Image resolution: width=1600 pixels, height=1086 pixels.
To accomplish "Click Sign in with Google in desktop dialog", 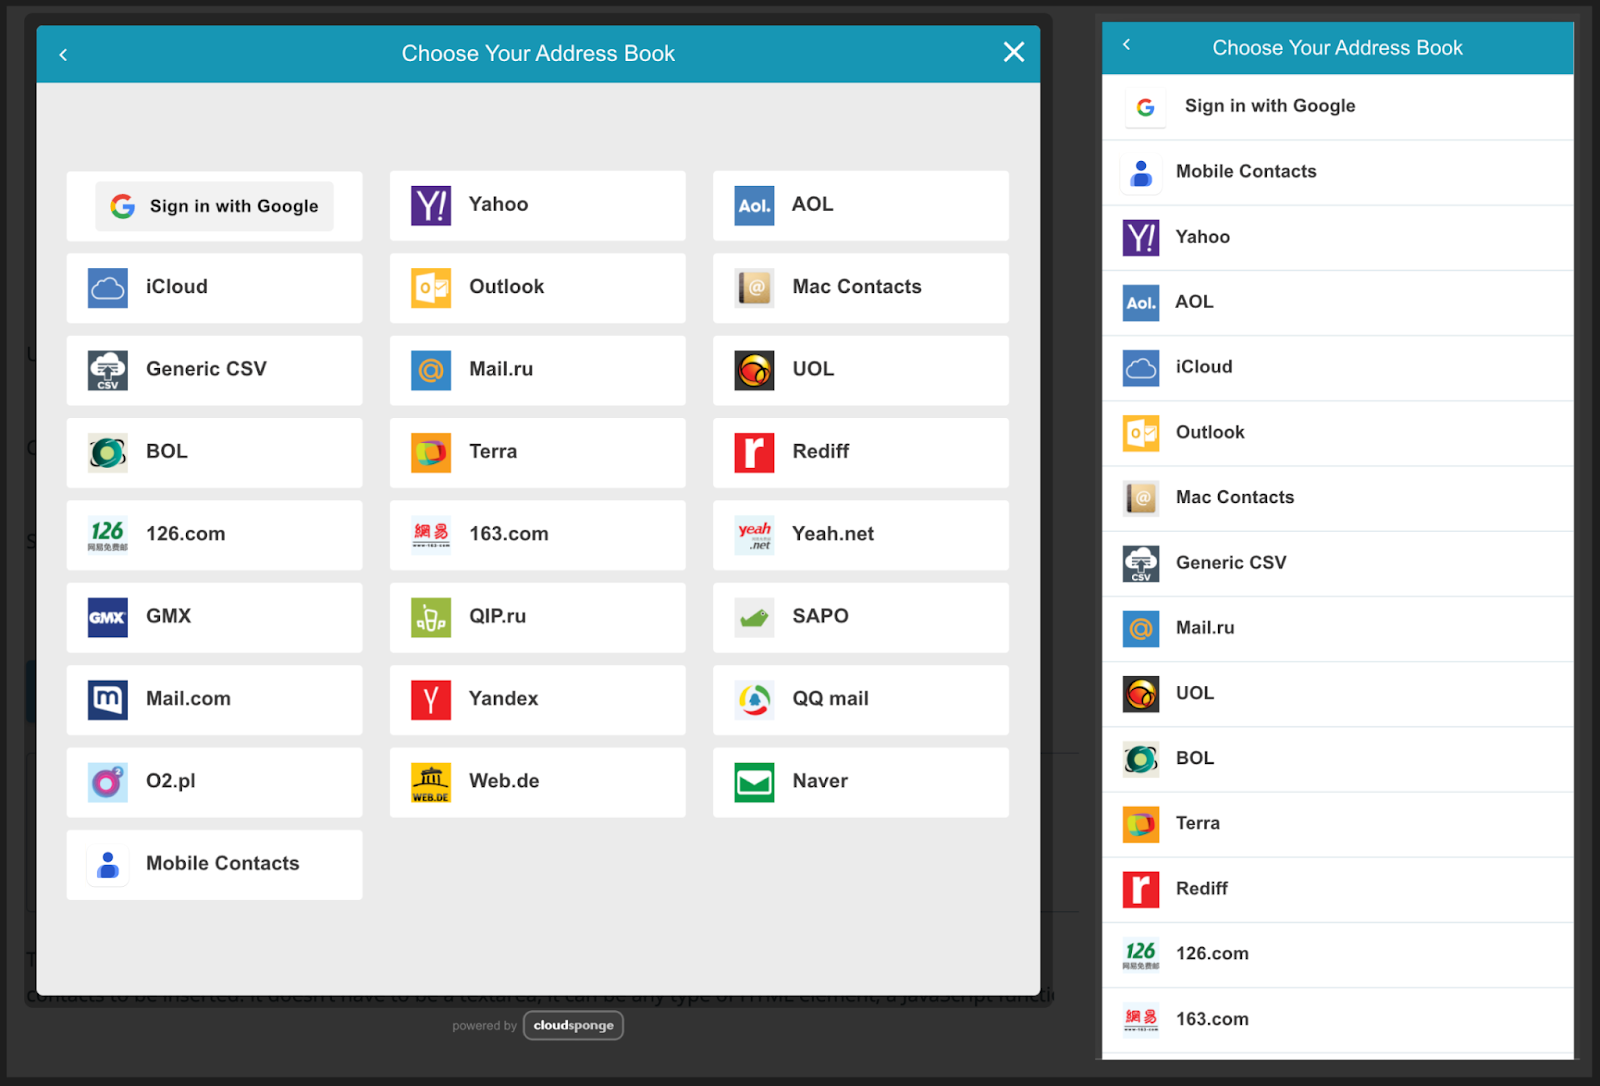I will tap(214, 206).
